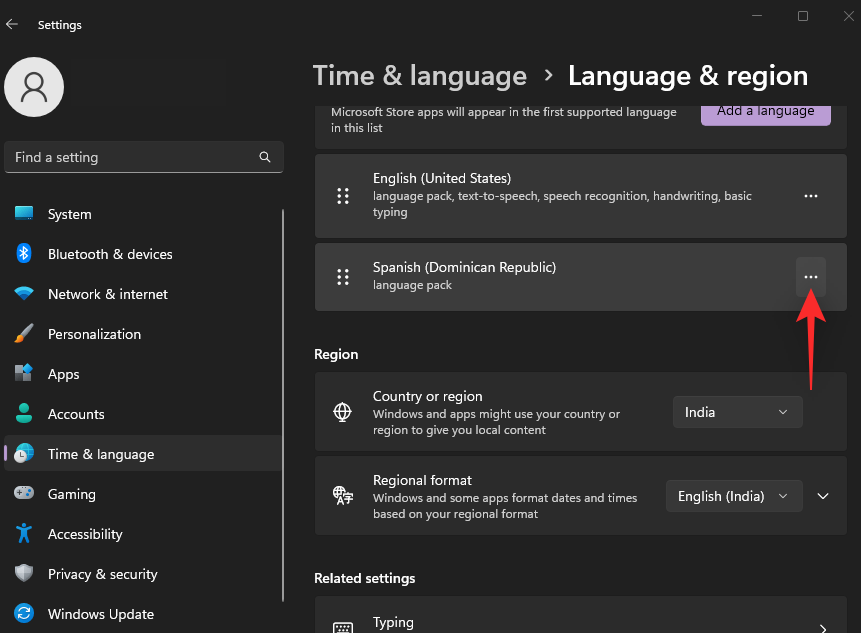This screenshot has width=861, height=633.
Task: Click the Bluetooth & devices icon
Action: tap(24, 254)
